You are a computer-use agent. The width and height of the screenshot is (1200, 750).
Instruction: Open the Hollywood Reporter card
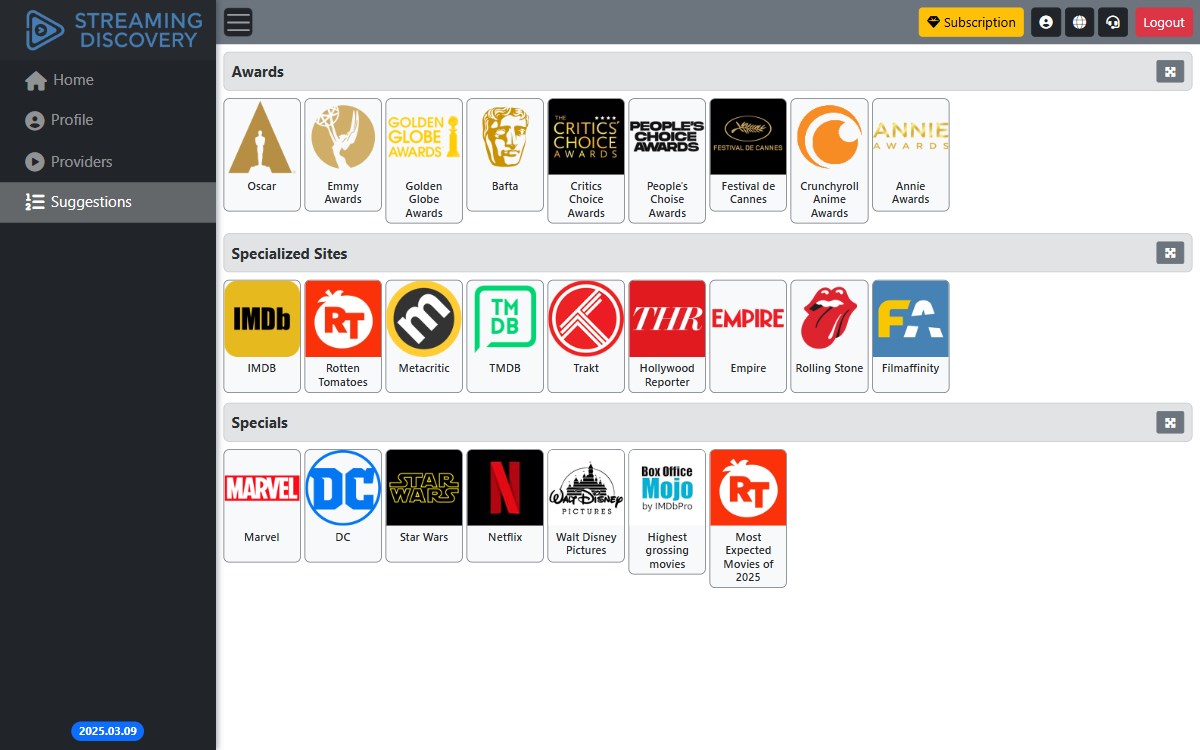(667, 336)
